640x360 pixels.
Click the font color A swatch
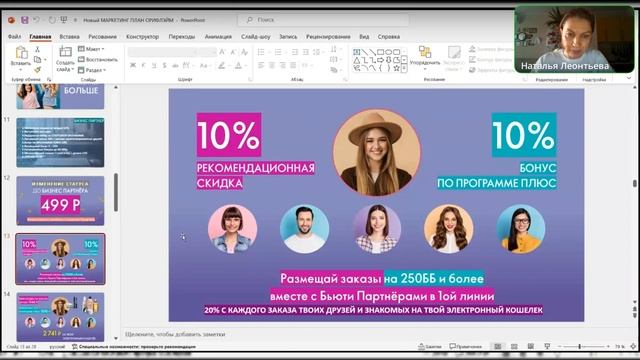coord(238,65)
